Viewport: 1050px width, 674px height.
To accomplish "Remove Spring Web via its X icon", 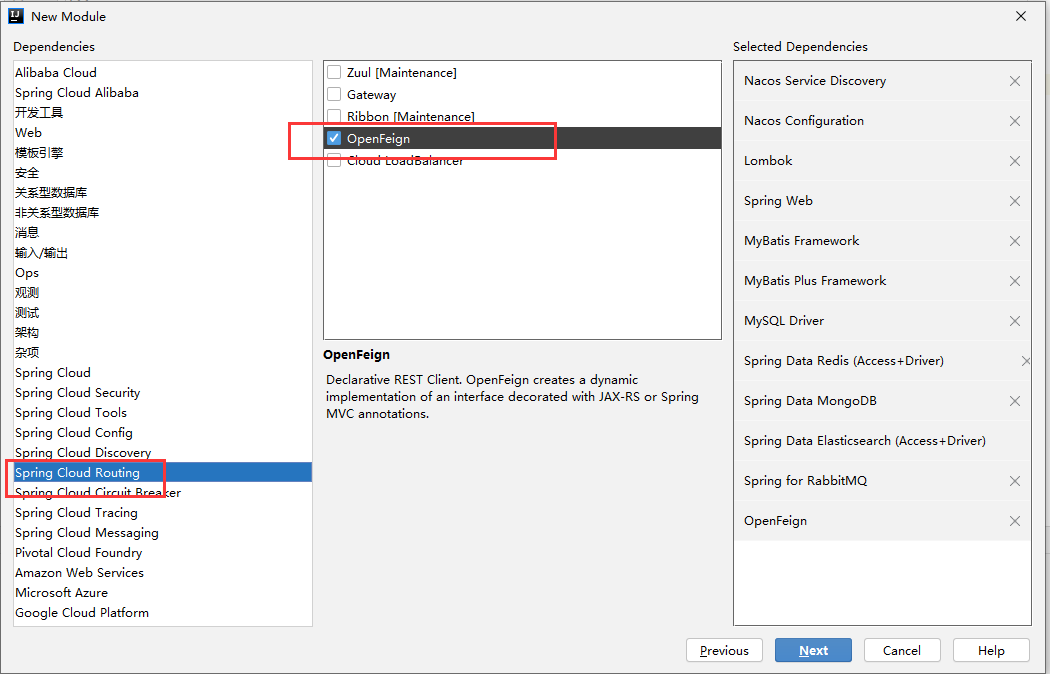I will pyautogui.click(x=1015, y=201).
